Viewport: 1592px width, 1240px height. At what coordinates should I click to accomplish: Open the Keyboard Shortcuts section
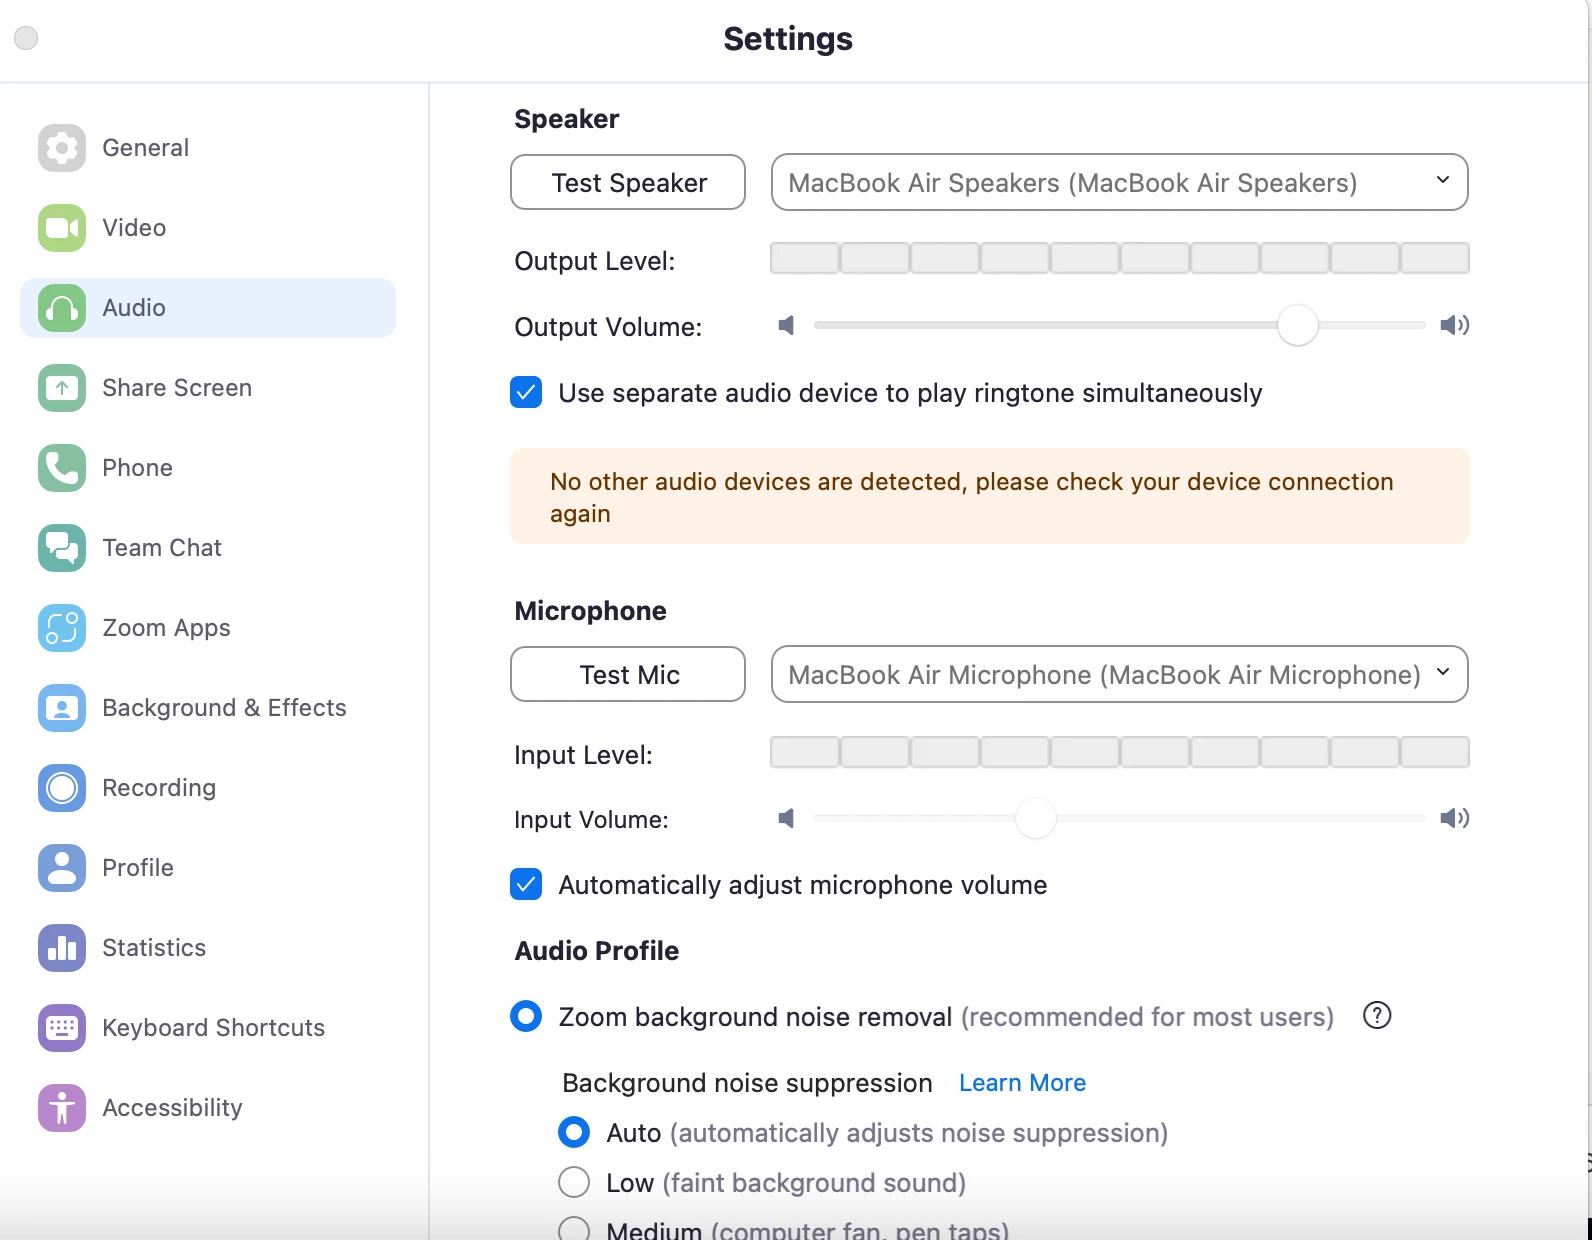point(213,1028)
